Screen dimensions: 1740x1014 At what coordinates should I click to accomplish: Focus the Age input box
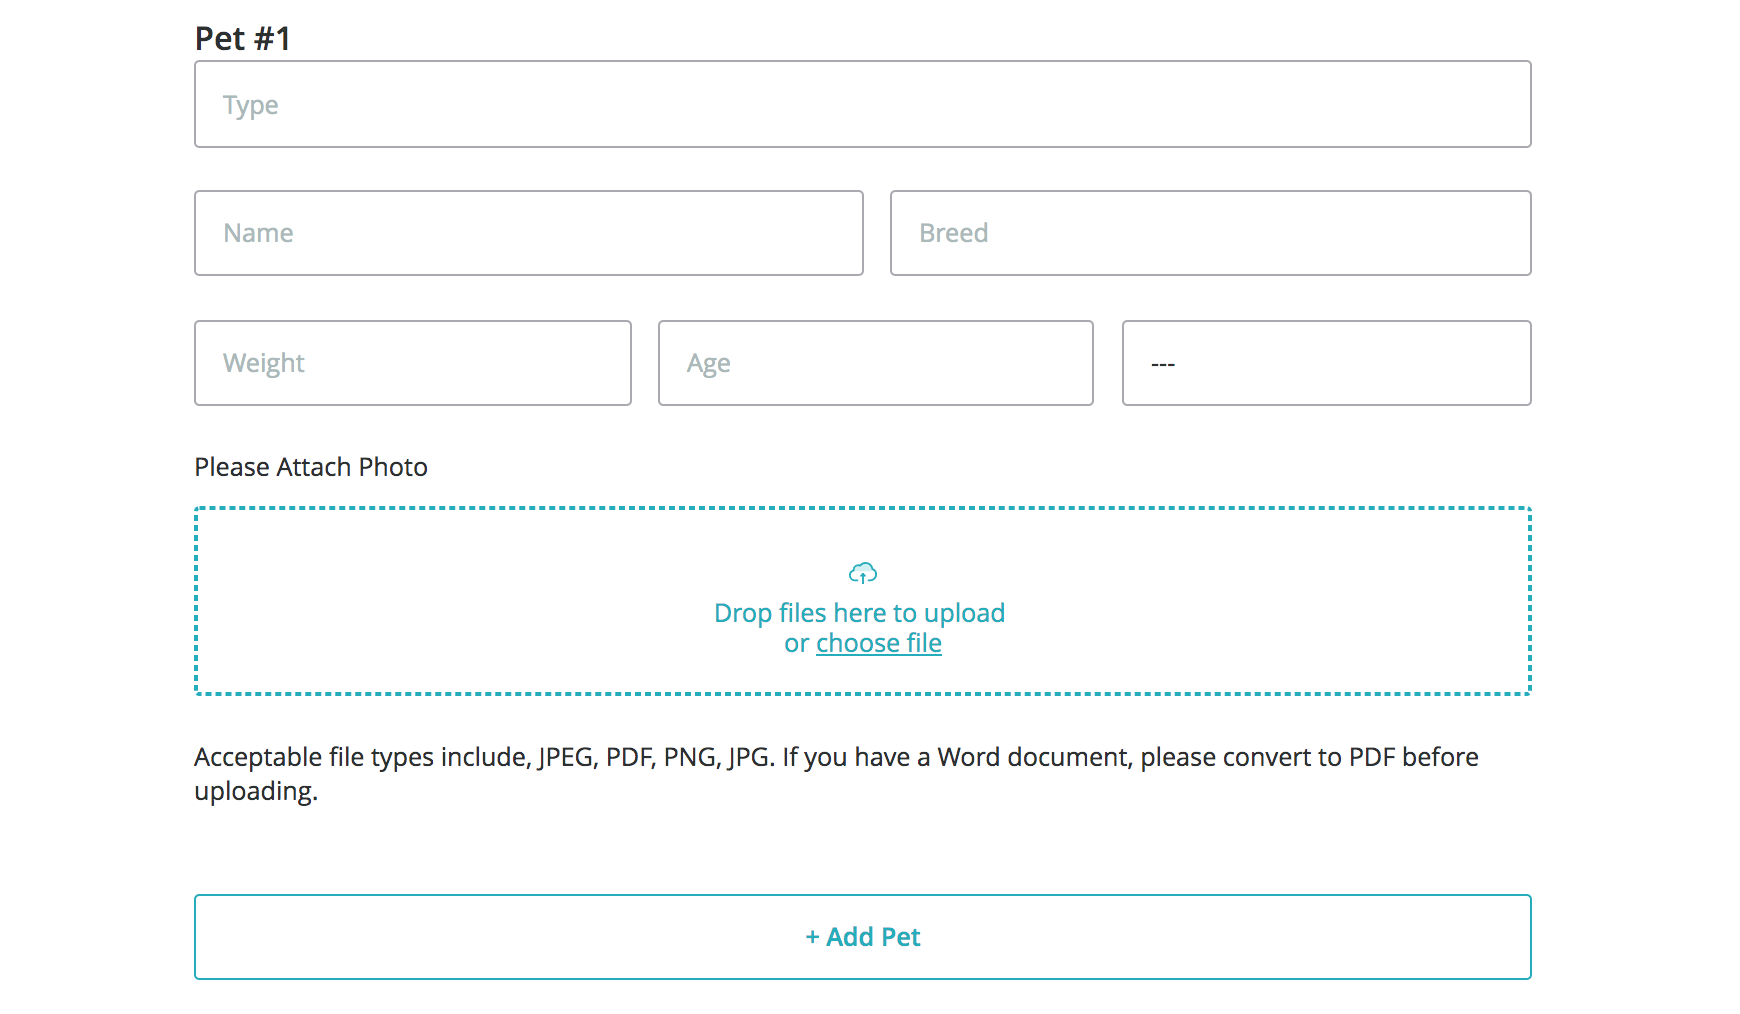(x=875, y=363)
